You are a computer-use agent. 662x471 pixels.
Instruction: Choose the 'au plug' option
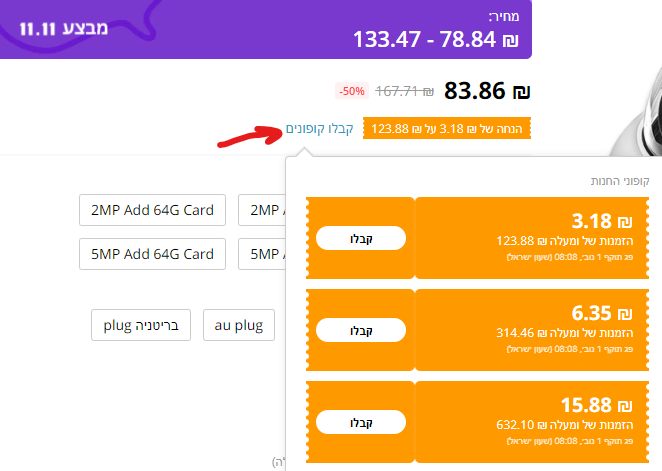(239, 325)
